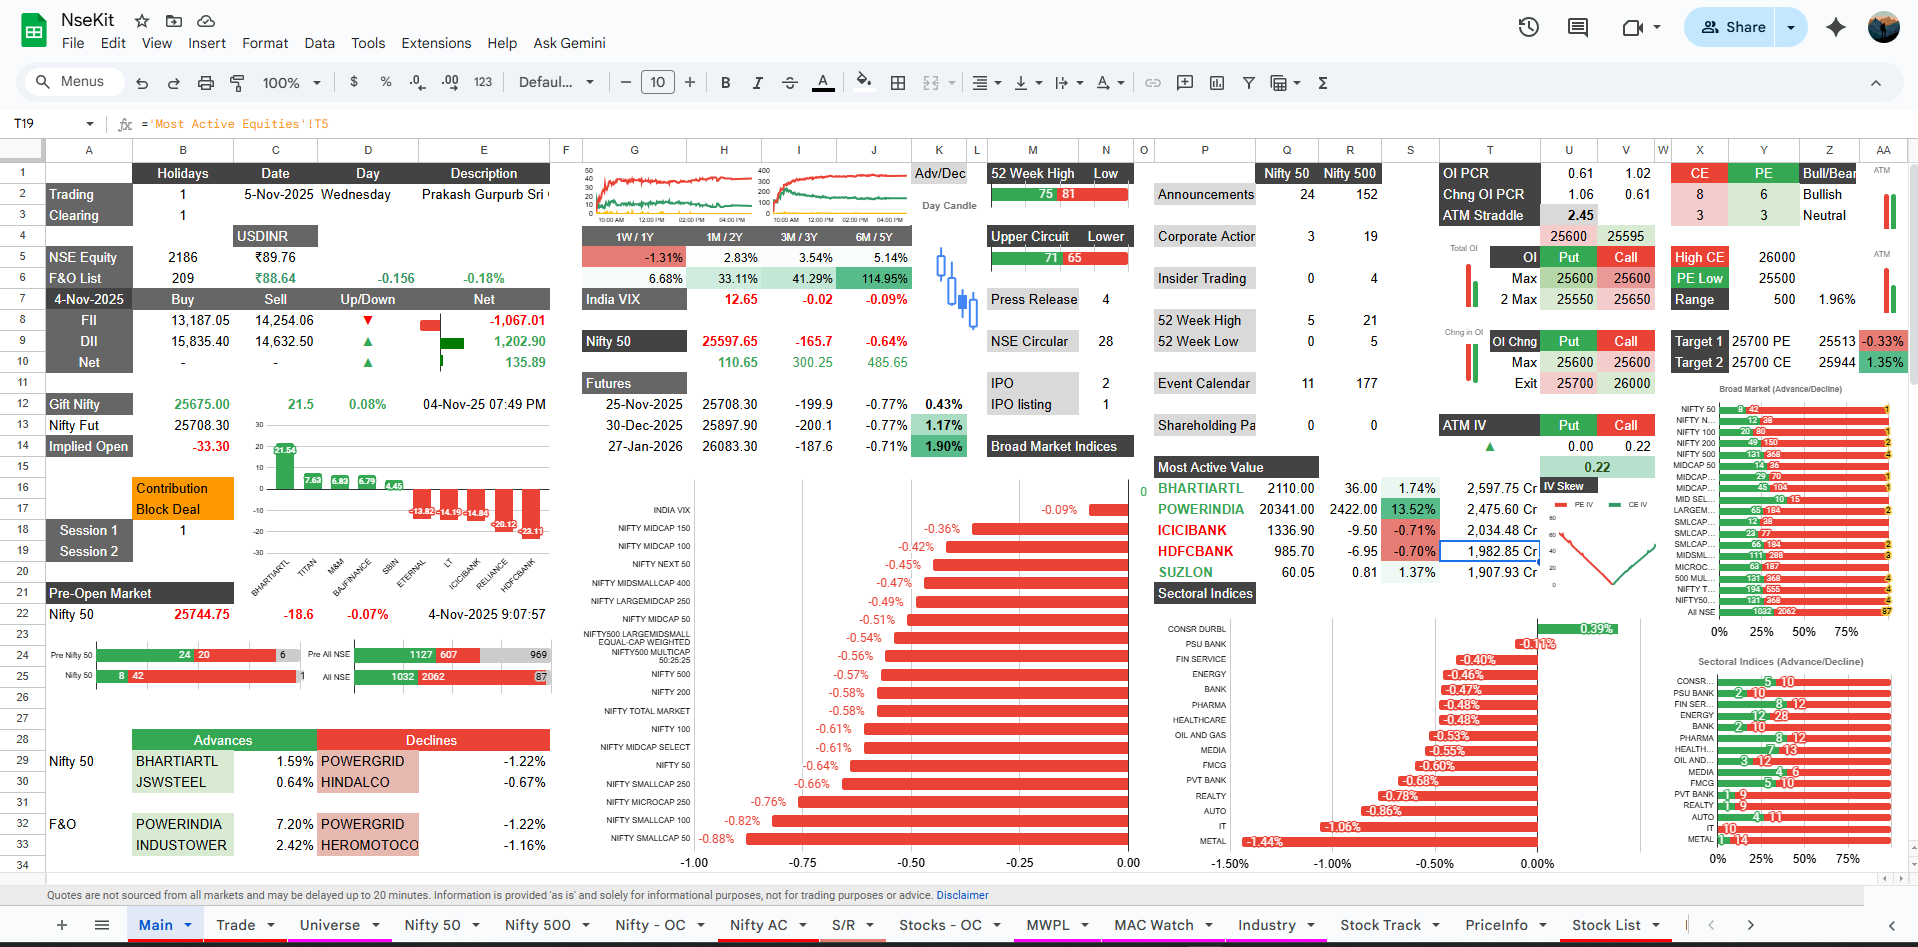Viewport: 1918px width, 947px height.
Task: Open the zoom level dropdown
Action: (x=291, y=83)
